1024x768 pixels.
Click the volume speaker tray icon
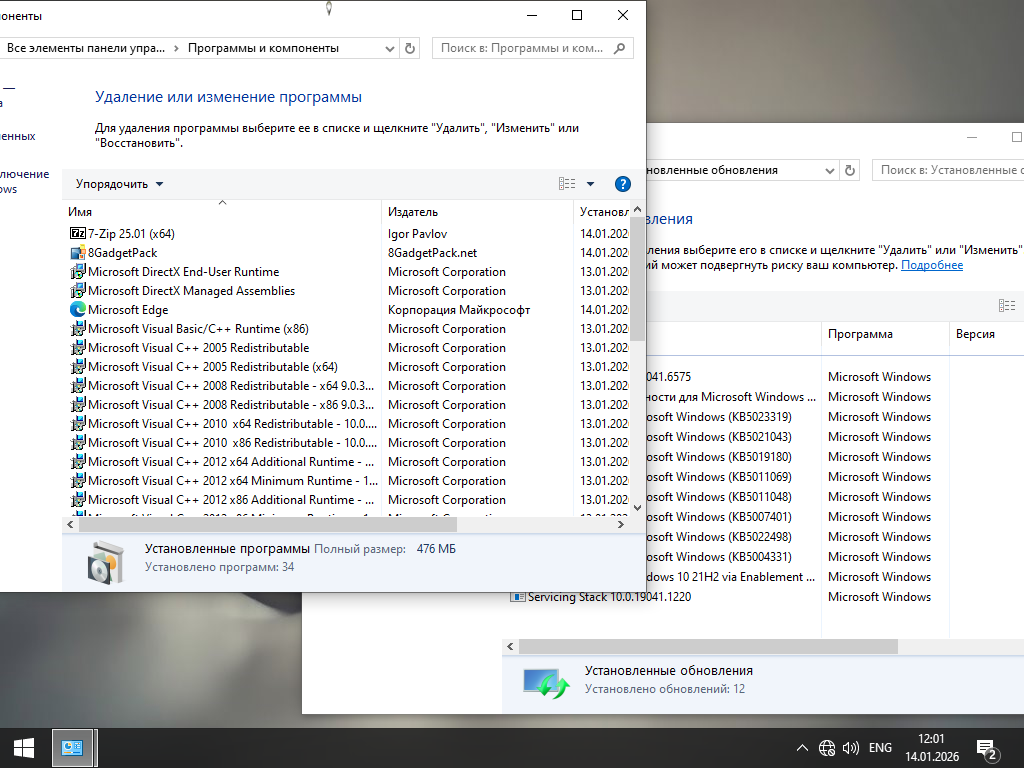click(x=851, y=748)
